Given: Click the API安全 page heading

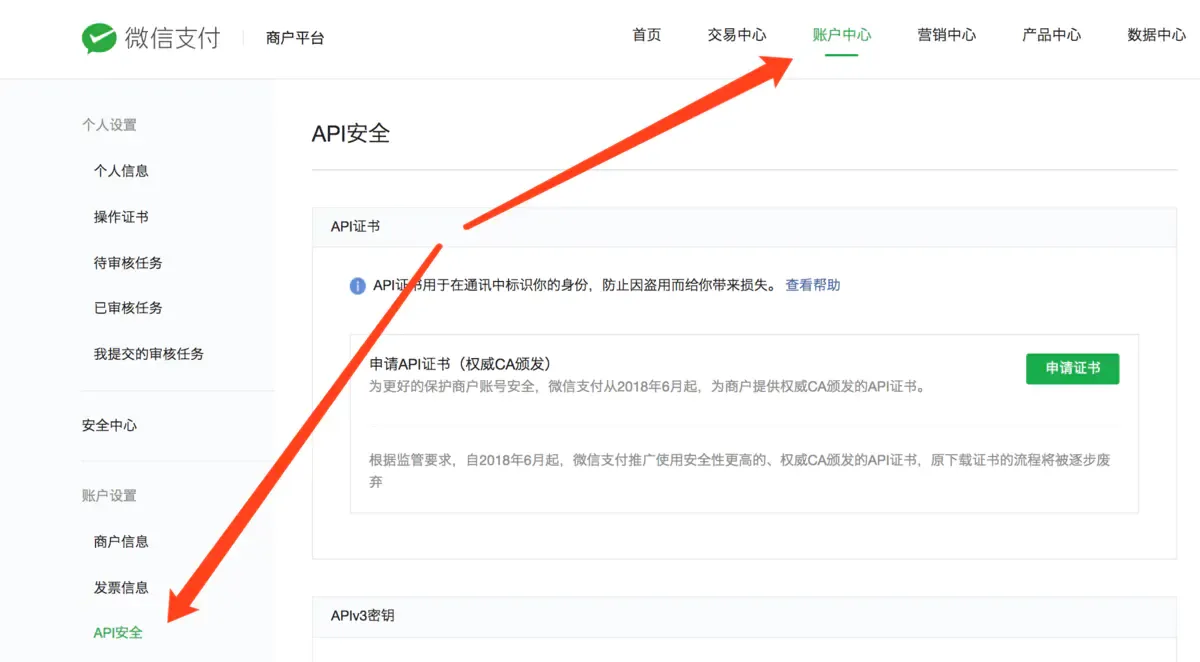Looking at the screenshot, I should tap(351, 133).
